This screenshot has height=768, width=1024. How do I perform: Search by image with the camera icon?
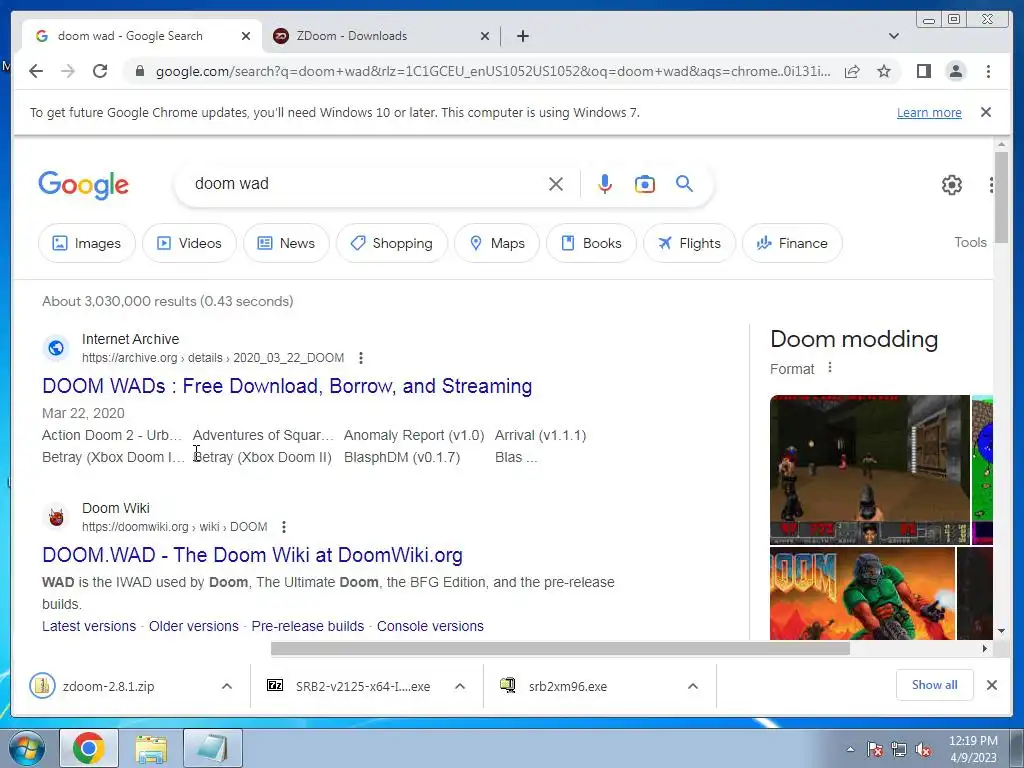click(x=645, y=184)
